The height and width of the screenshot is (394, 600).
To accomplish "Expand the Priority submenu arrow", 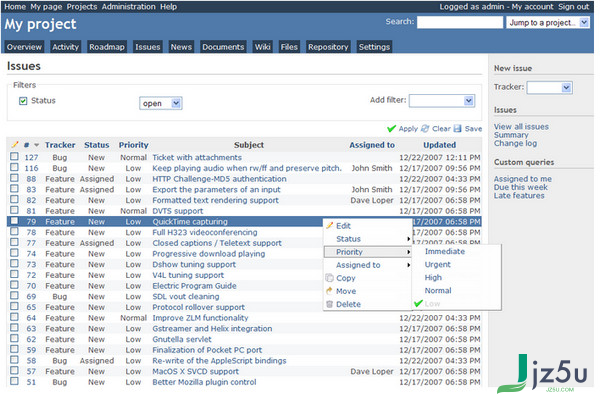I will pos(409,252).
